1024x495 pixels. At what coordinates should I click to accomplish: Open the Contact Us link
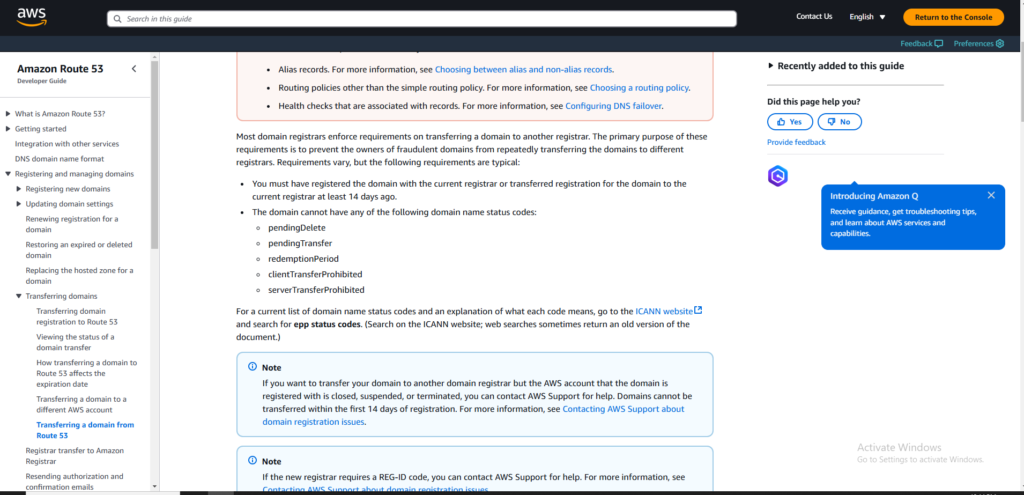(814, 16)
